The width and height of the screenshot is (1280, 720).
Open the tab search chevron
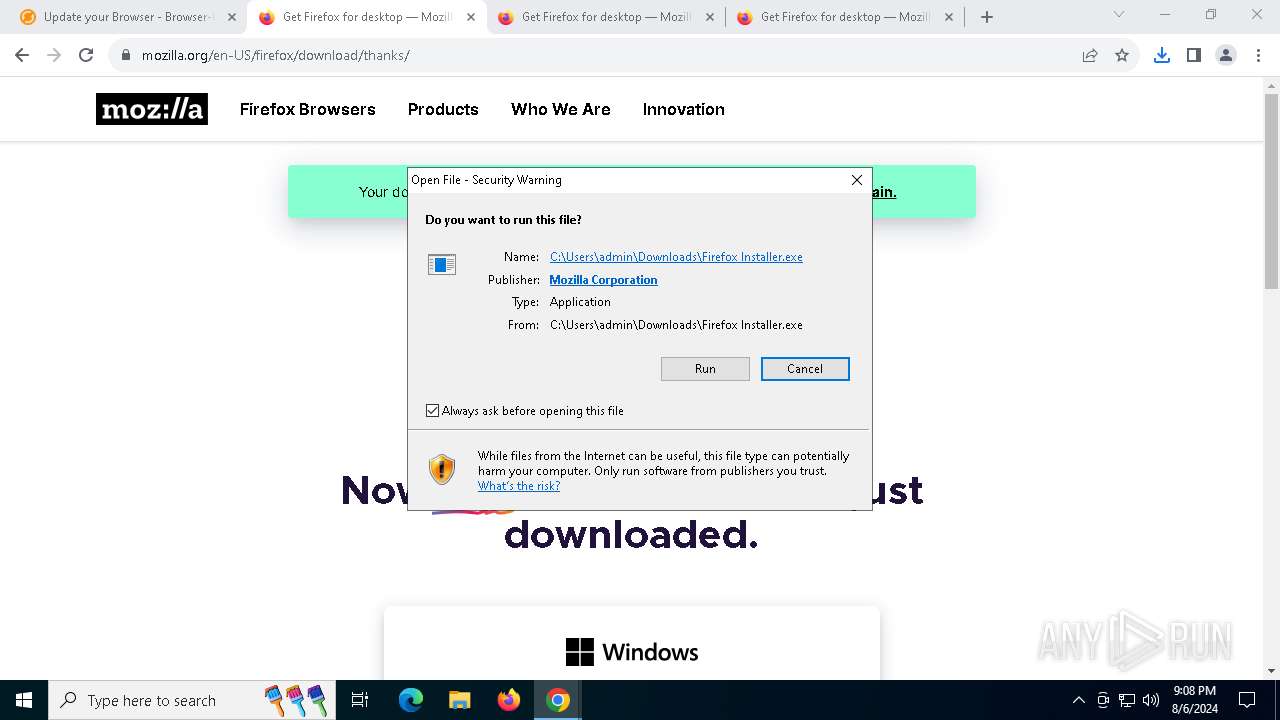point(1119,14)
